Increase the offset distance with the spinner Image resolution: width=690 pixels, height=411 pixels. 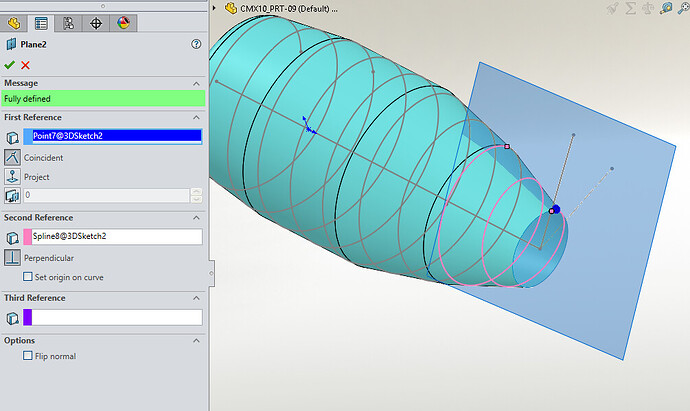[x=196, y=192]
